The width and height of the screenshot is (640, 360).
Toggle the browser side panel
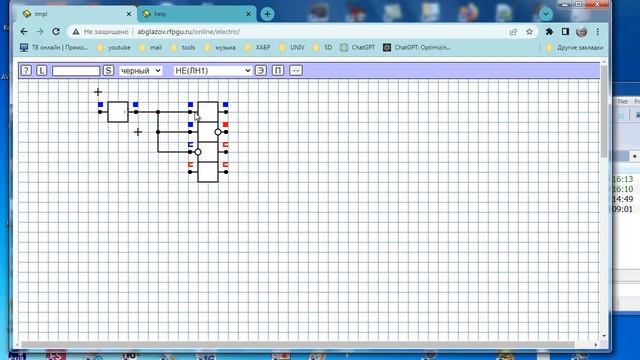(x=565, y=31)
